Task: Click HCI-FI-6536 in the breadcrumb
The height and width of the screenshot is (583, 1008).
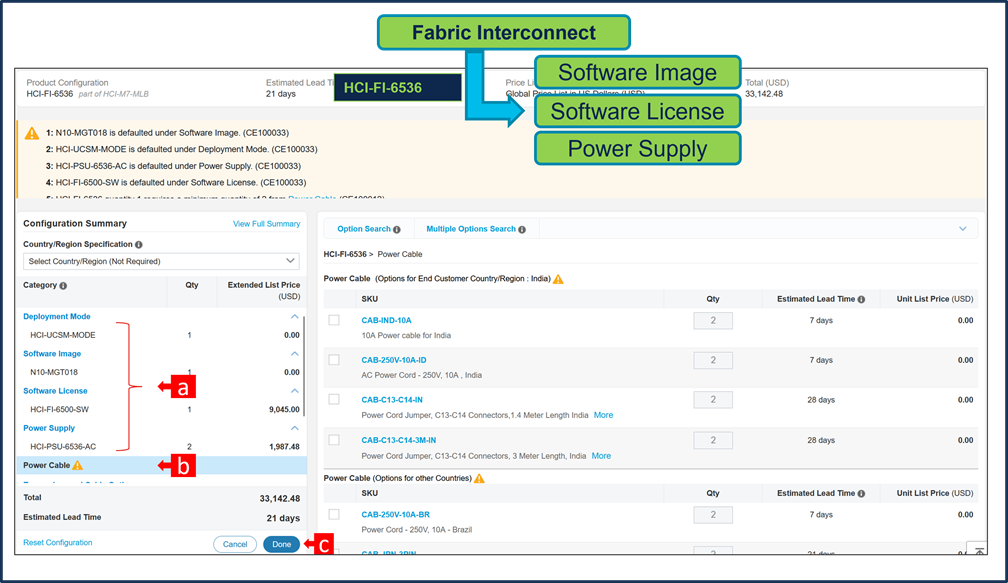Action: tap(345, 255)
